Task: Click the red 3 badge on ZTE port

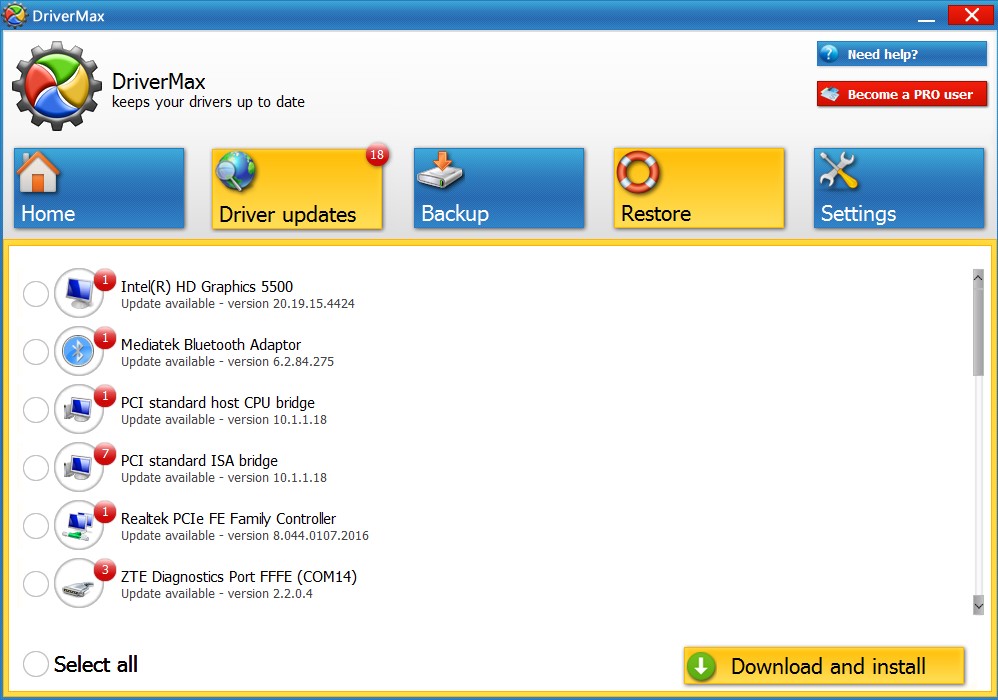Action: coord(105,570)
